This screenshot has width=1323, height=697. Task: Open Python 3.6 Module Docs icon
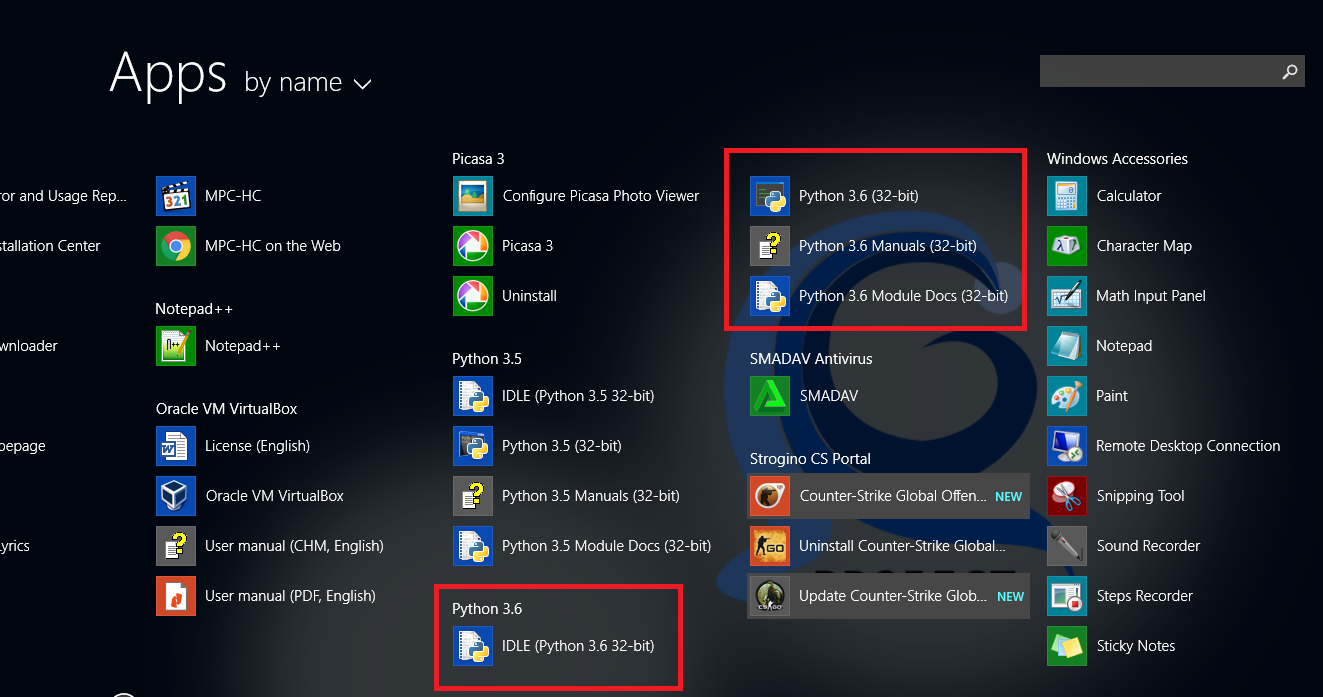click(770, 296)
